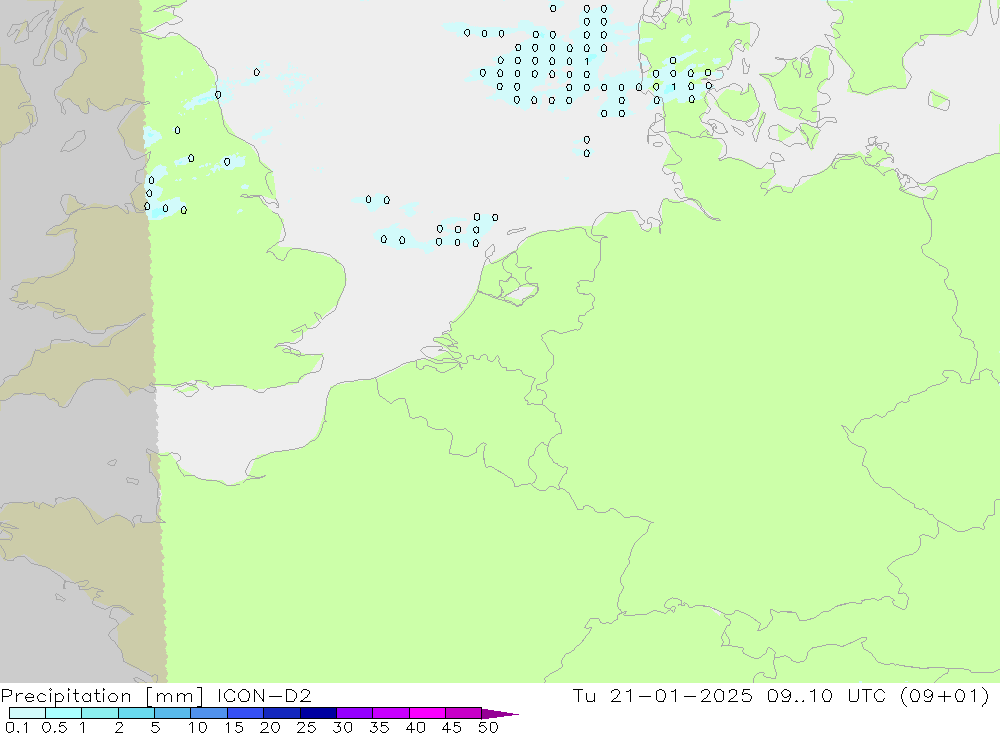1000x733 pixels.
Task: Click the 15–20 mm legend swatch
Action: point(245,713)
